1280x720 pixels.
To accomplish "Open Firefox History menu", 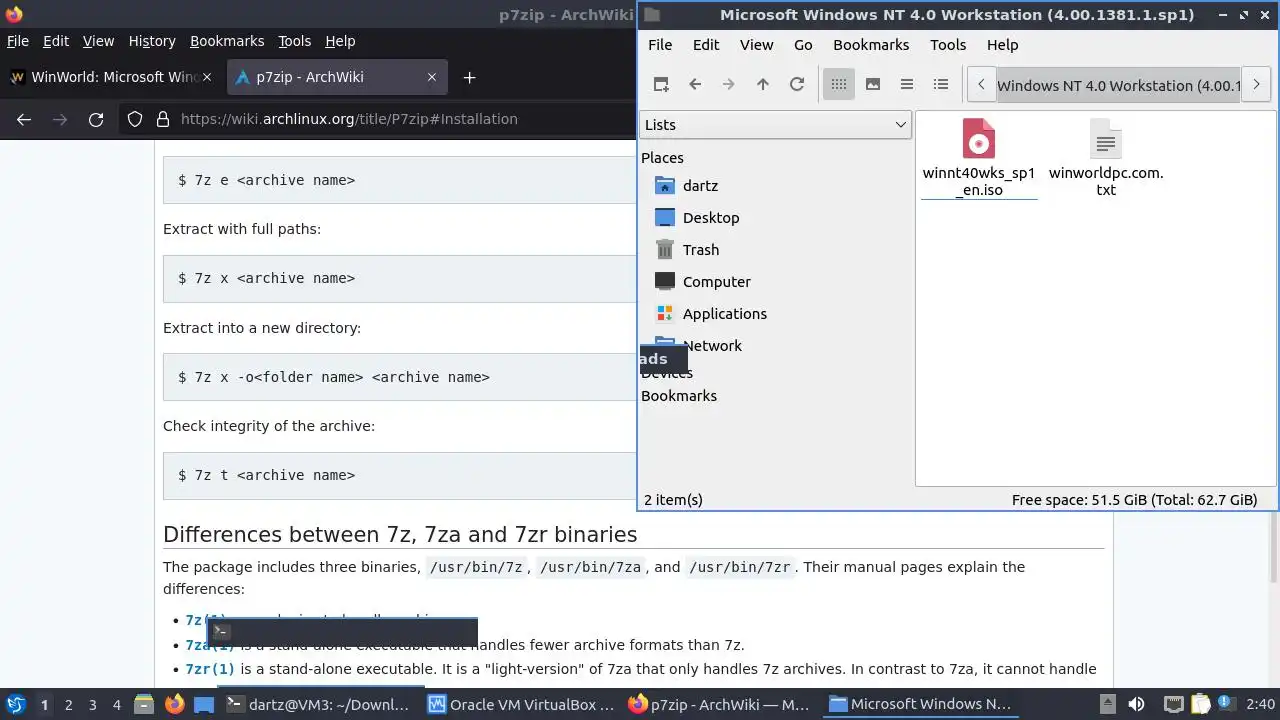I will coord(152,41).
